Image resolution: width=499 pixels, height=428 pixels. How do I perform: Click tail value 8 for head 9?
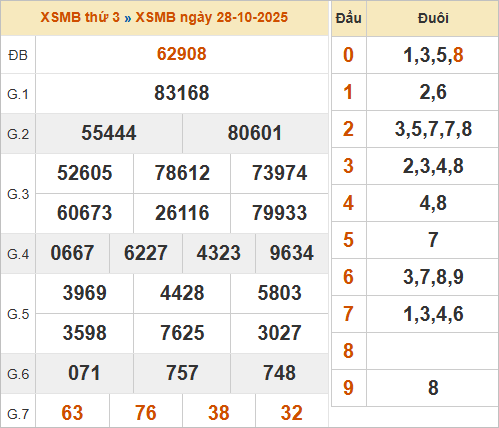click(x=433, y=388)
